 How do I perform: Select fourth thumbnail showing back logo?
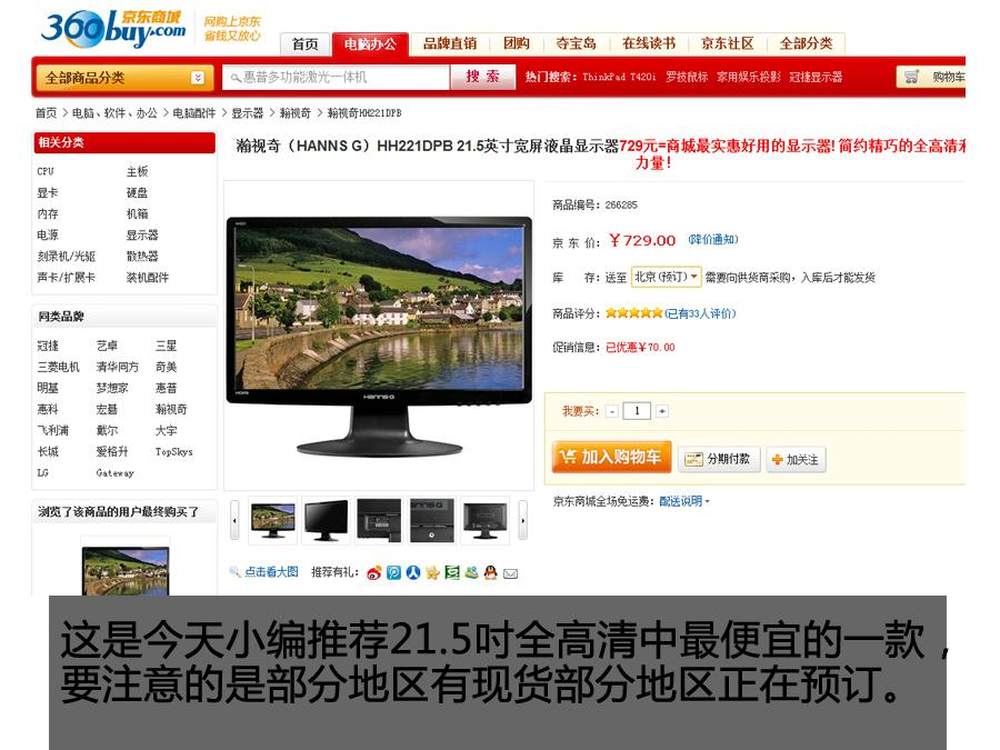(x=432, y=520)
